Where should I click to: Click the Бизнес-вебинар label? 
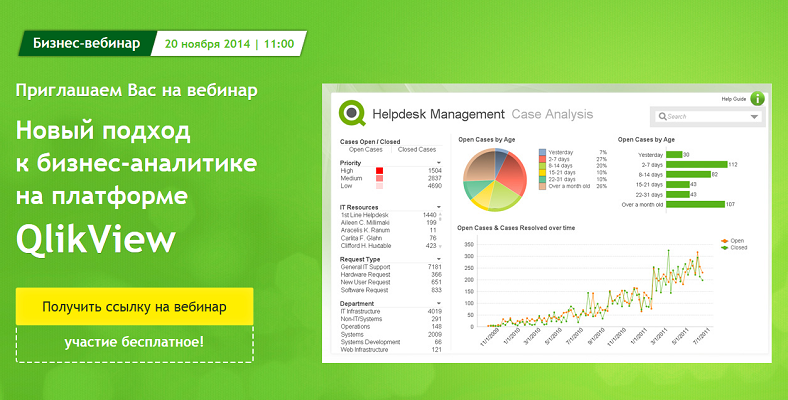[86, 43]
